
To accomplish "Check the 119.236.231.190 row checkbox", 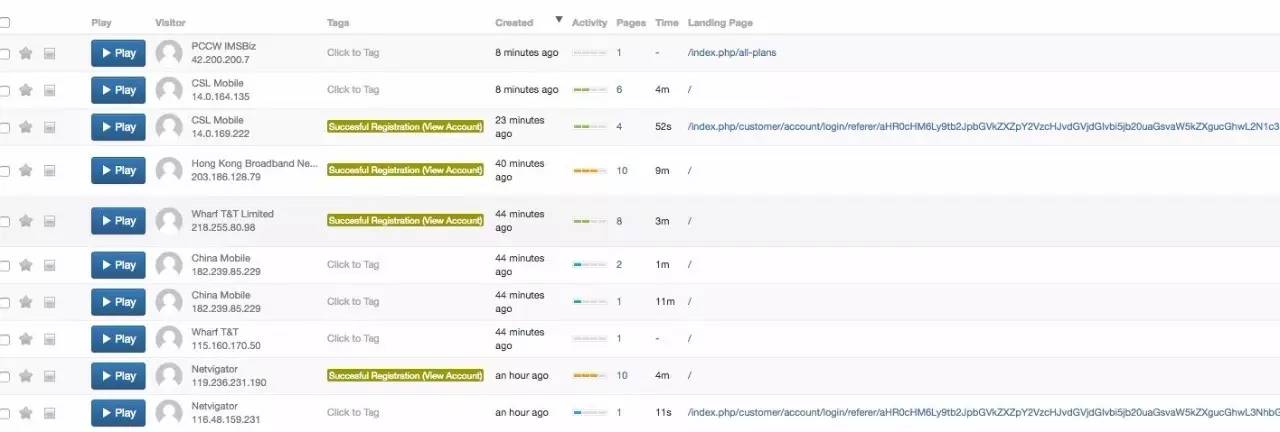I will (x=4, y=376).
